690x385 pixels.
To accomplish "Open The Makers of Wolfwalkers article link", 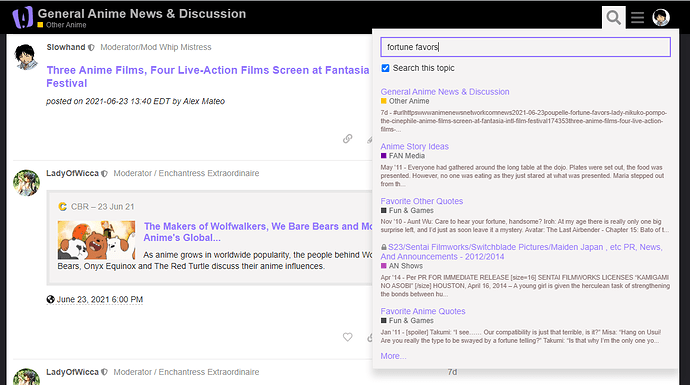I will 258,232.
